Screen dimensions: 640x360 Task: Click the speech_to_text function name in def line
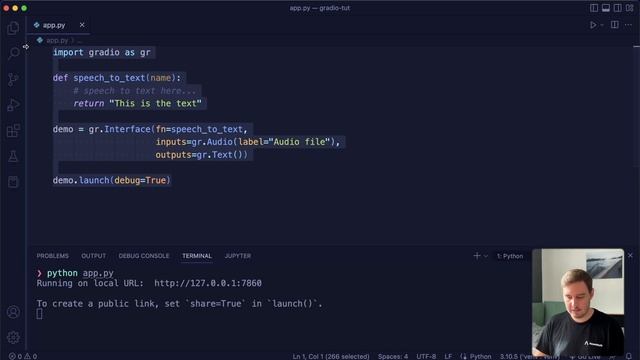point(109,78)
